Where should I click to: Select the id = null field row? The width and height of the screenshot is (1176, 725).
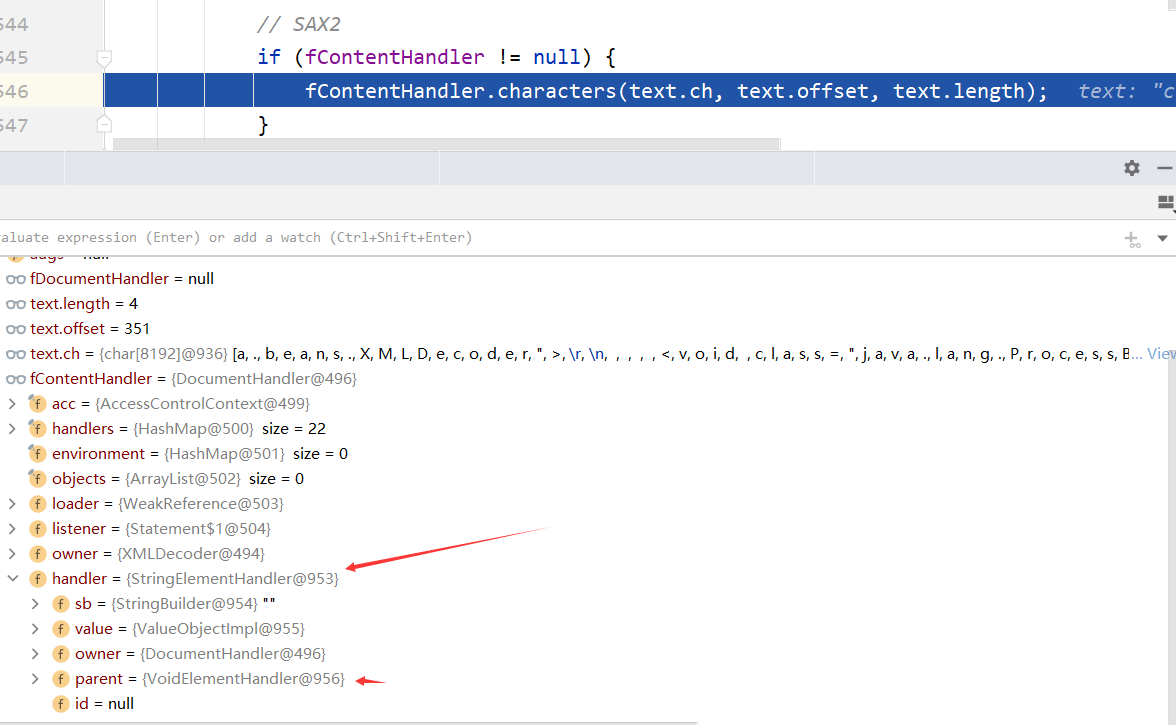click(104, 704)
